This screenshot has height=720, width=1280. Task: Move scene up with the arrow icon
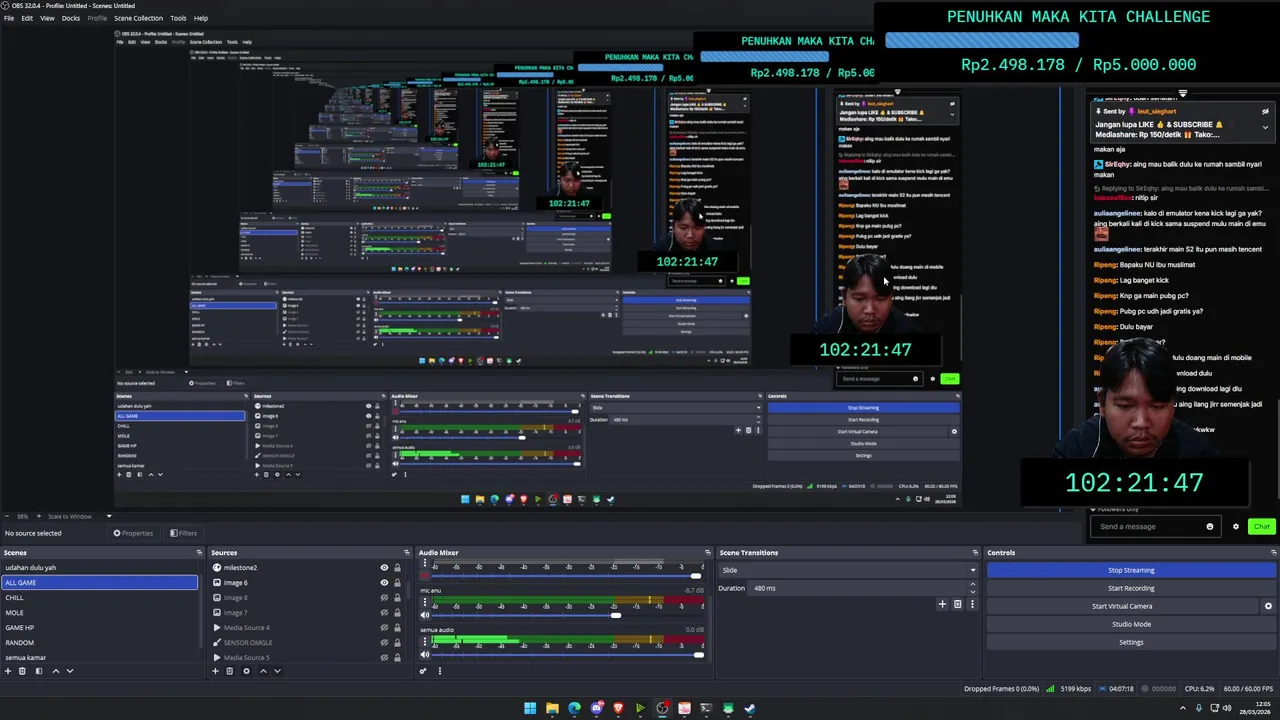(56, 671)
